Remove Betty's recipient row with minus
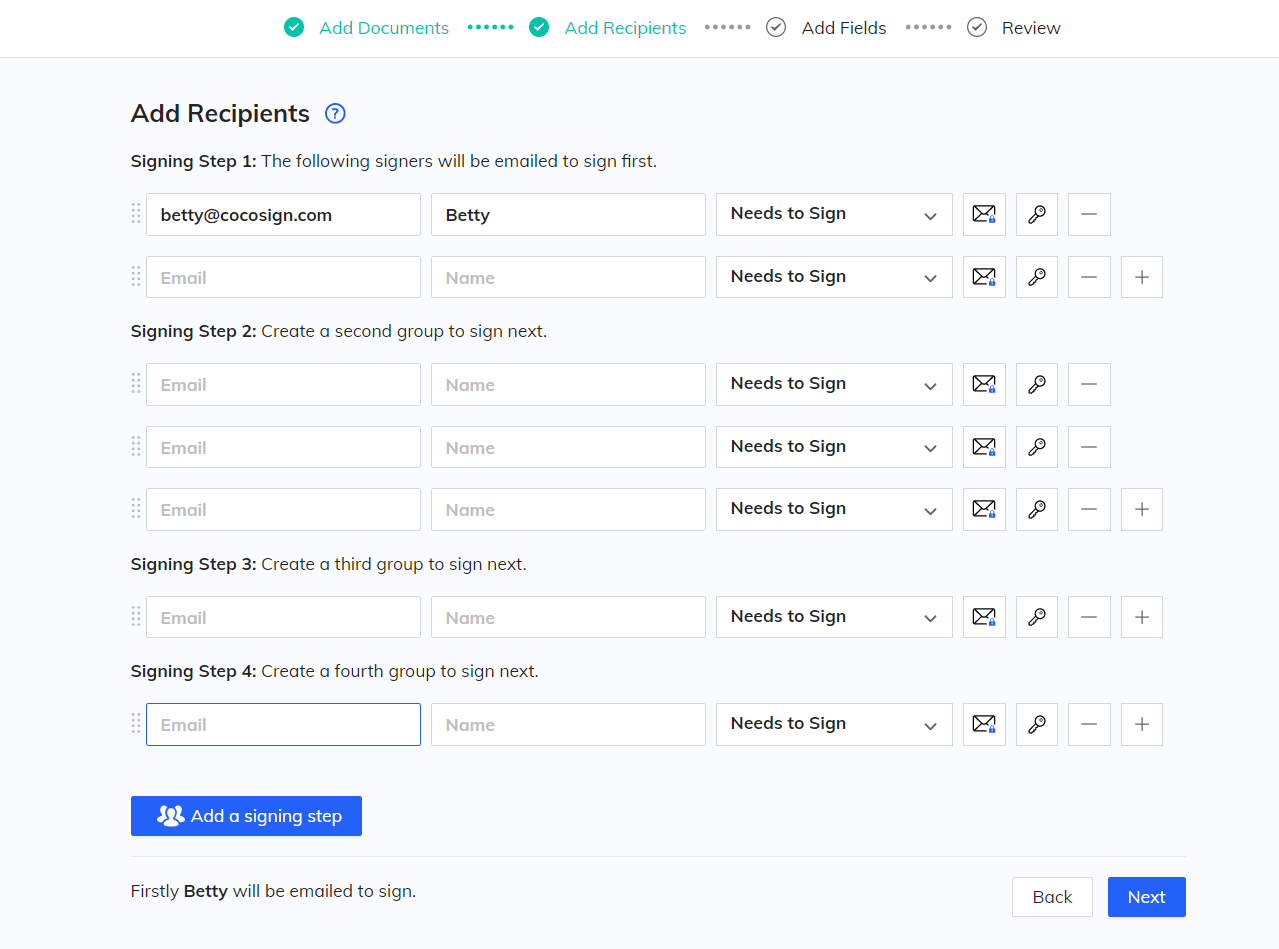The height and width of the screenshot is (949, 1279). [x=1089, y=214]
